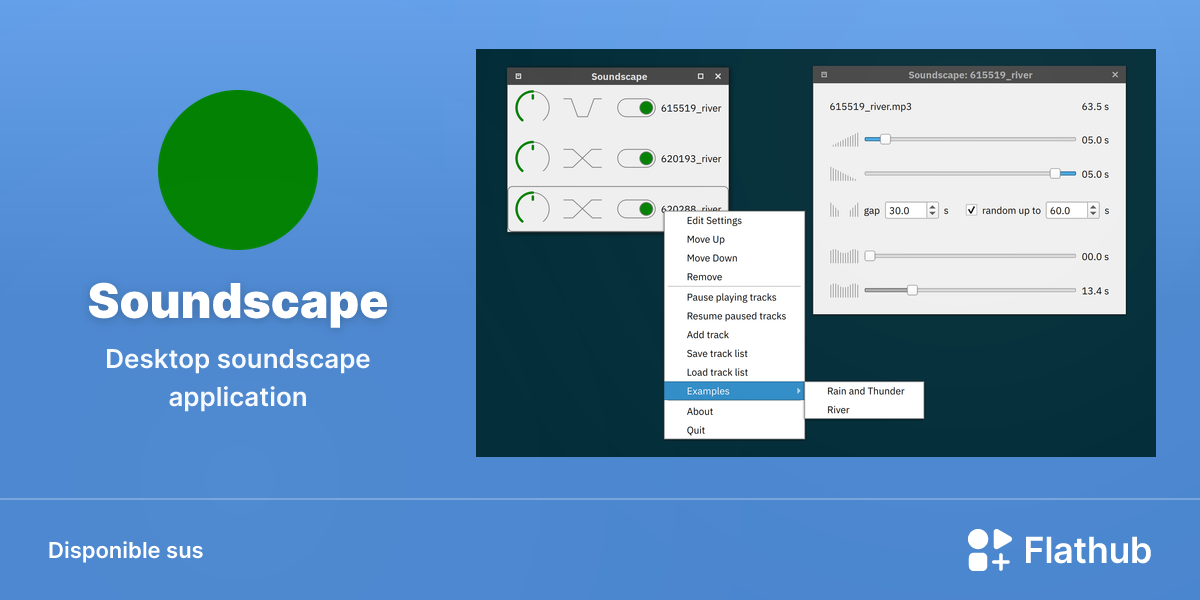The image size is (1200, 600).
Task: Select Move Up in the context menu
Action: click(x=734, y=240)
